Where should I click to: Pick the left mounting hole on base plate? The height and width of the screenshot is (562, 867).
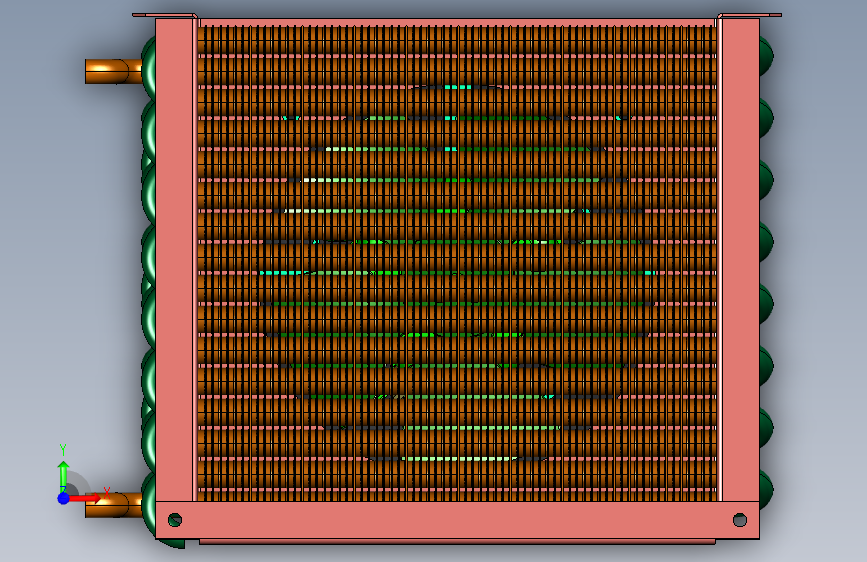click(x=175, y=519)
